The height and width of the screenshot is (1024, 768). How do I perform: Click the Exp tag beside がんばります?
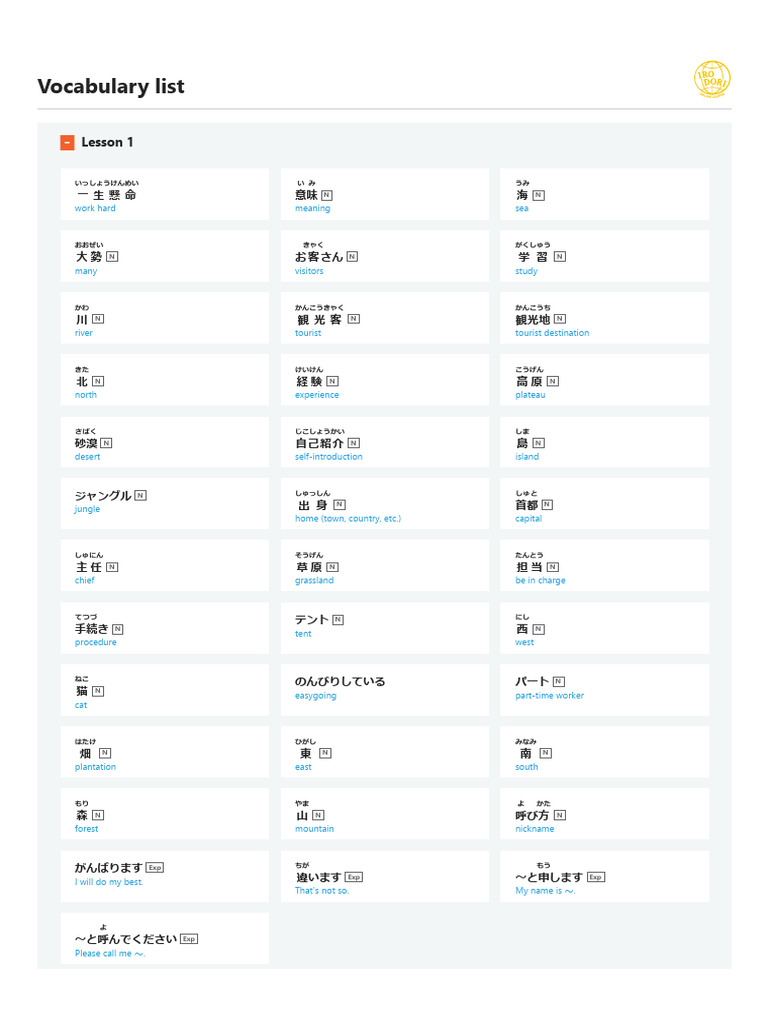[154, 868]
